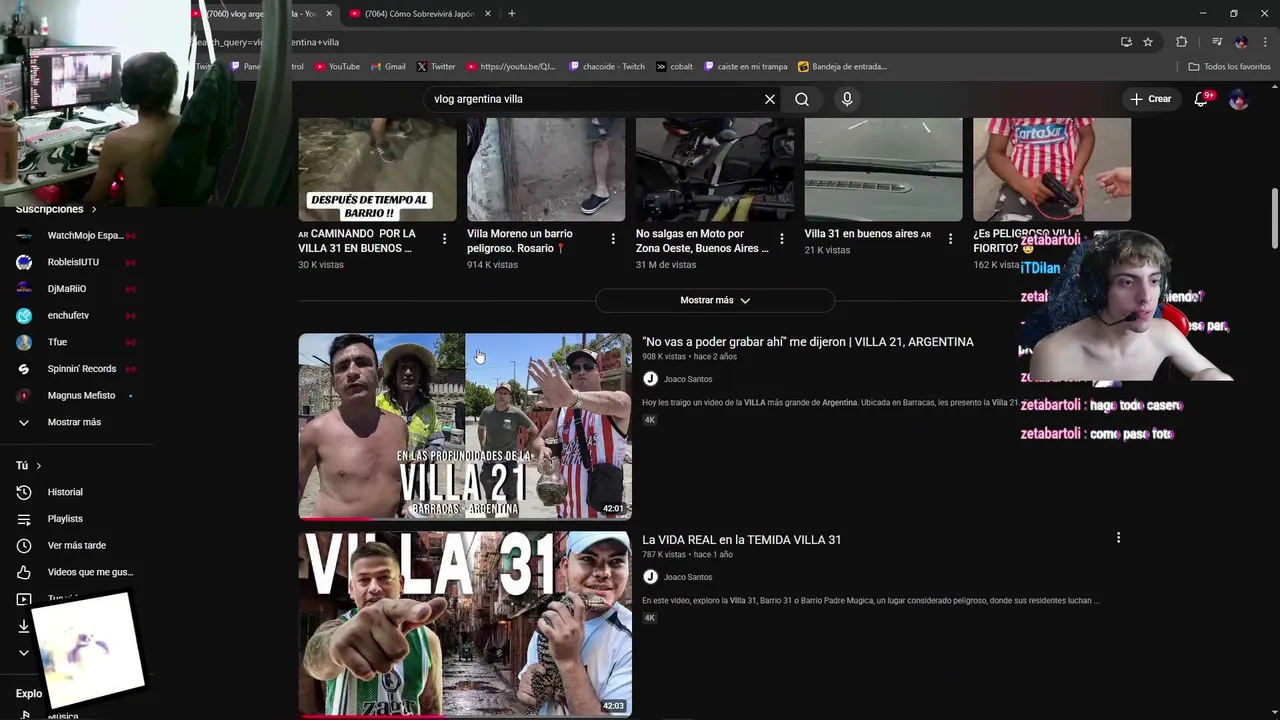Open options for No salgas en Moto video

coord(782,239)
